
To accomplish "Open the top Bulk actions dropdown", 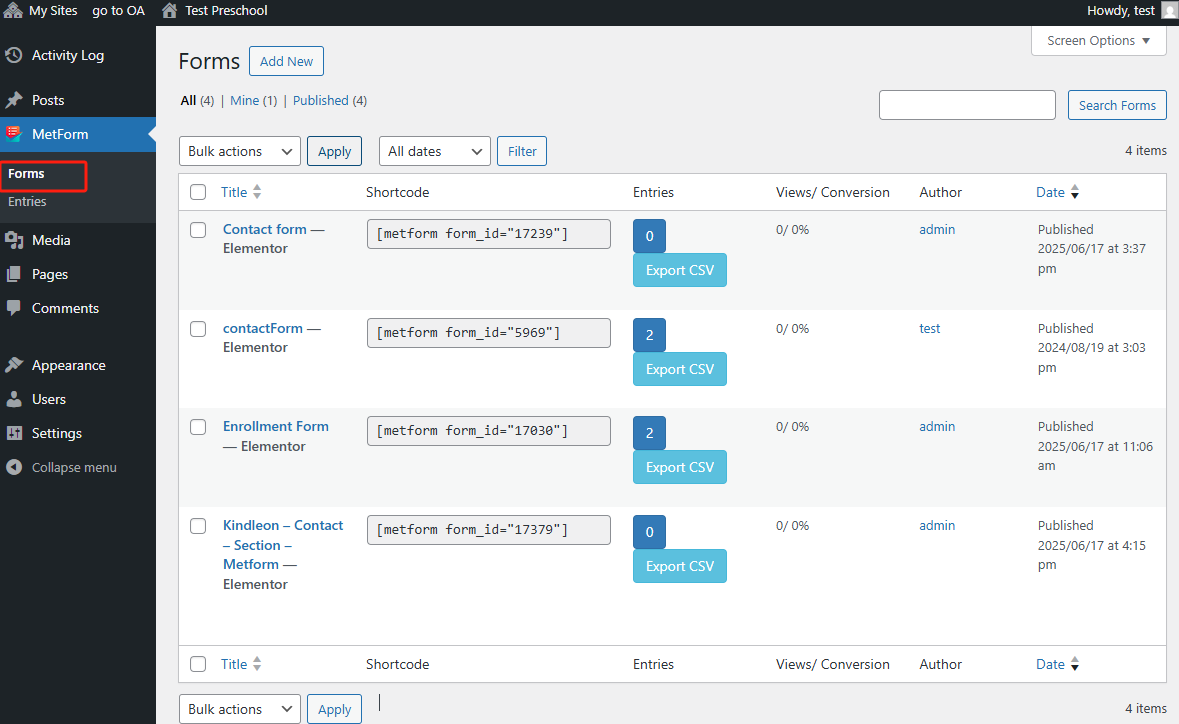I will (x=239, y=151).
